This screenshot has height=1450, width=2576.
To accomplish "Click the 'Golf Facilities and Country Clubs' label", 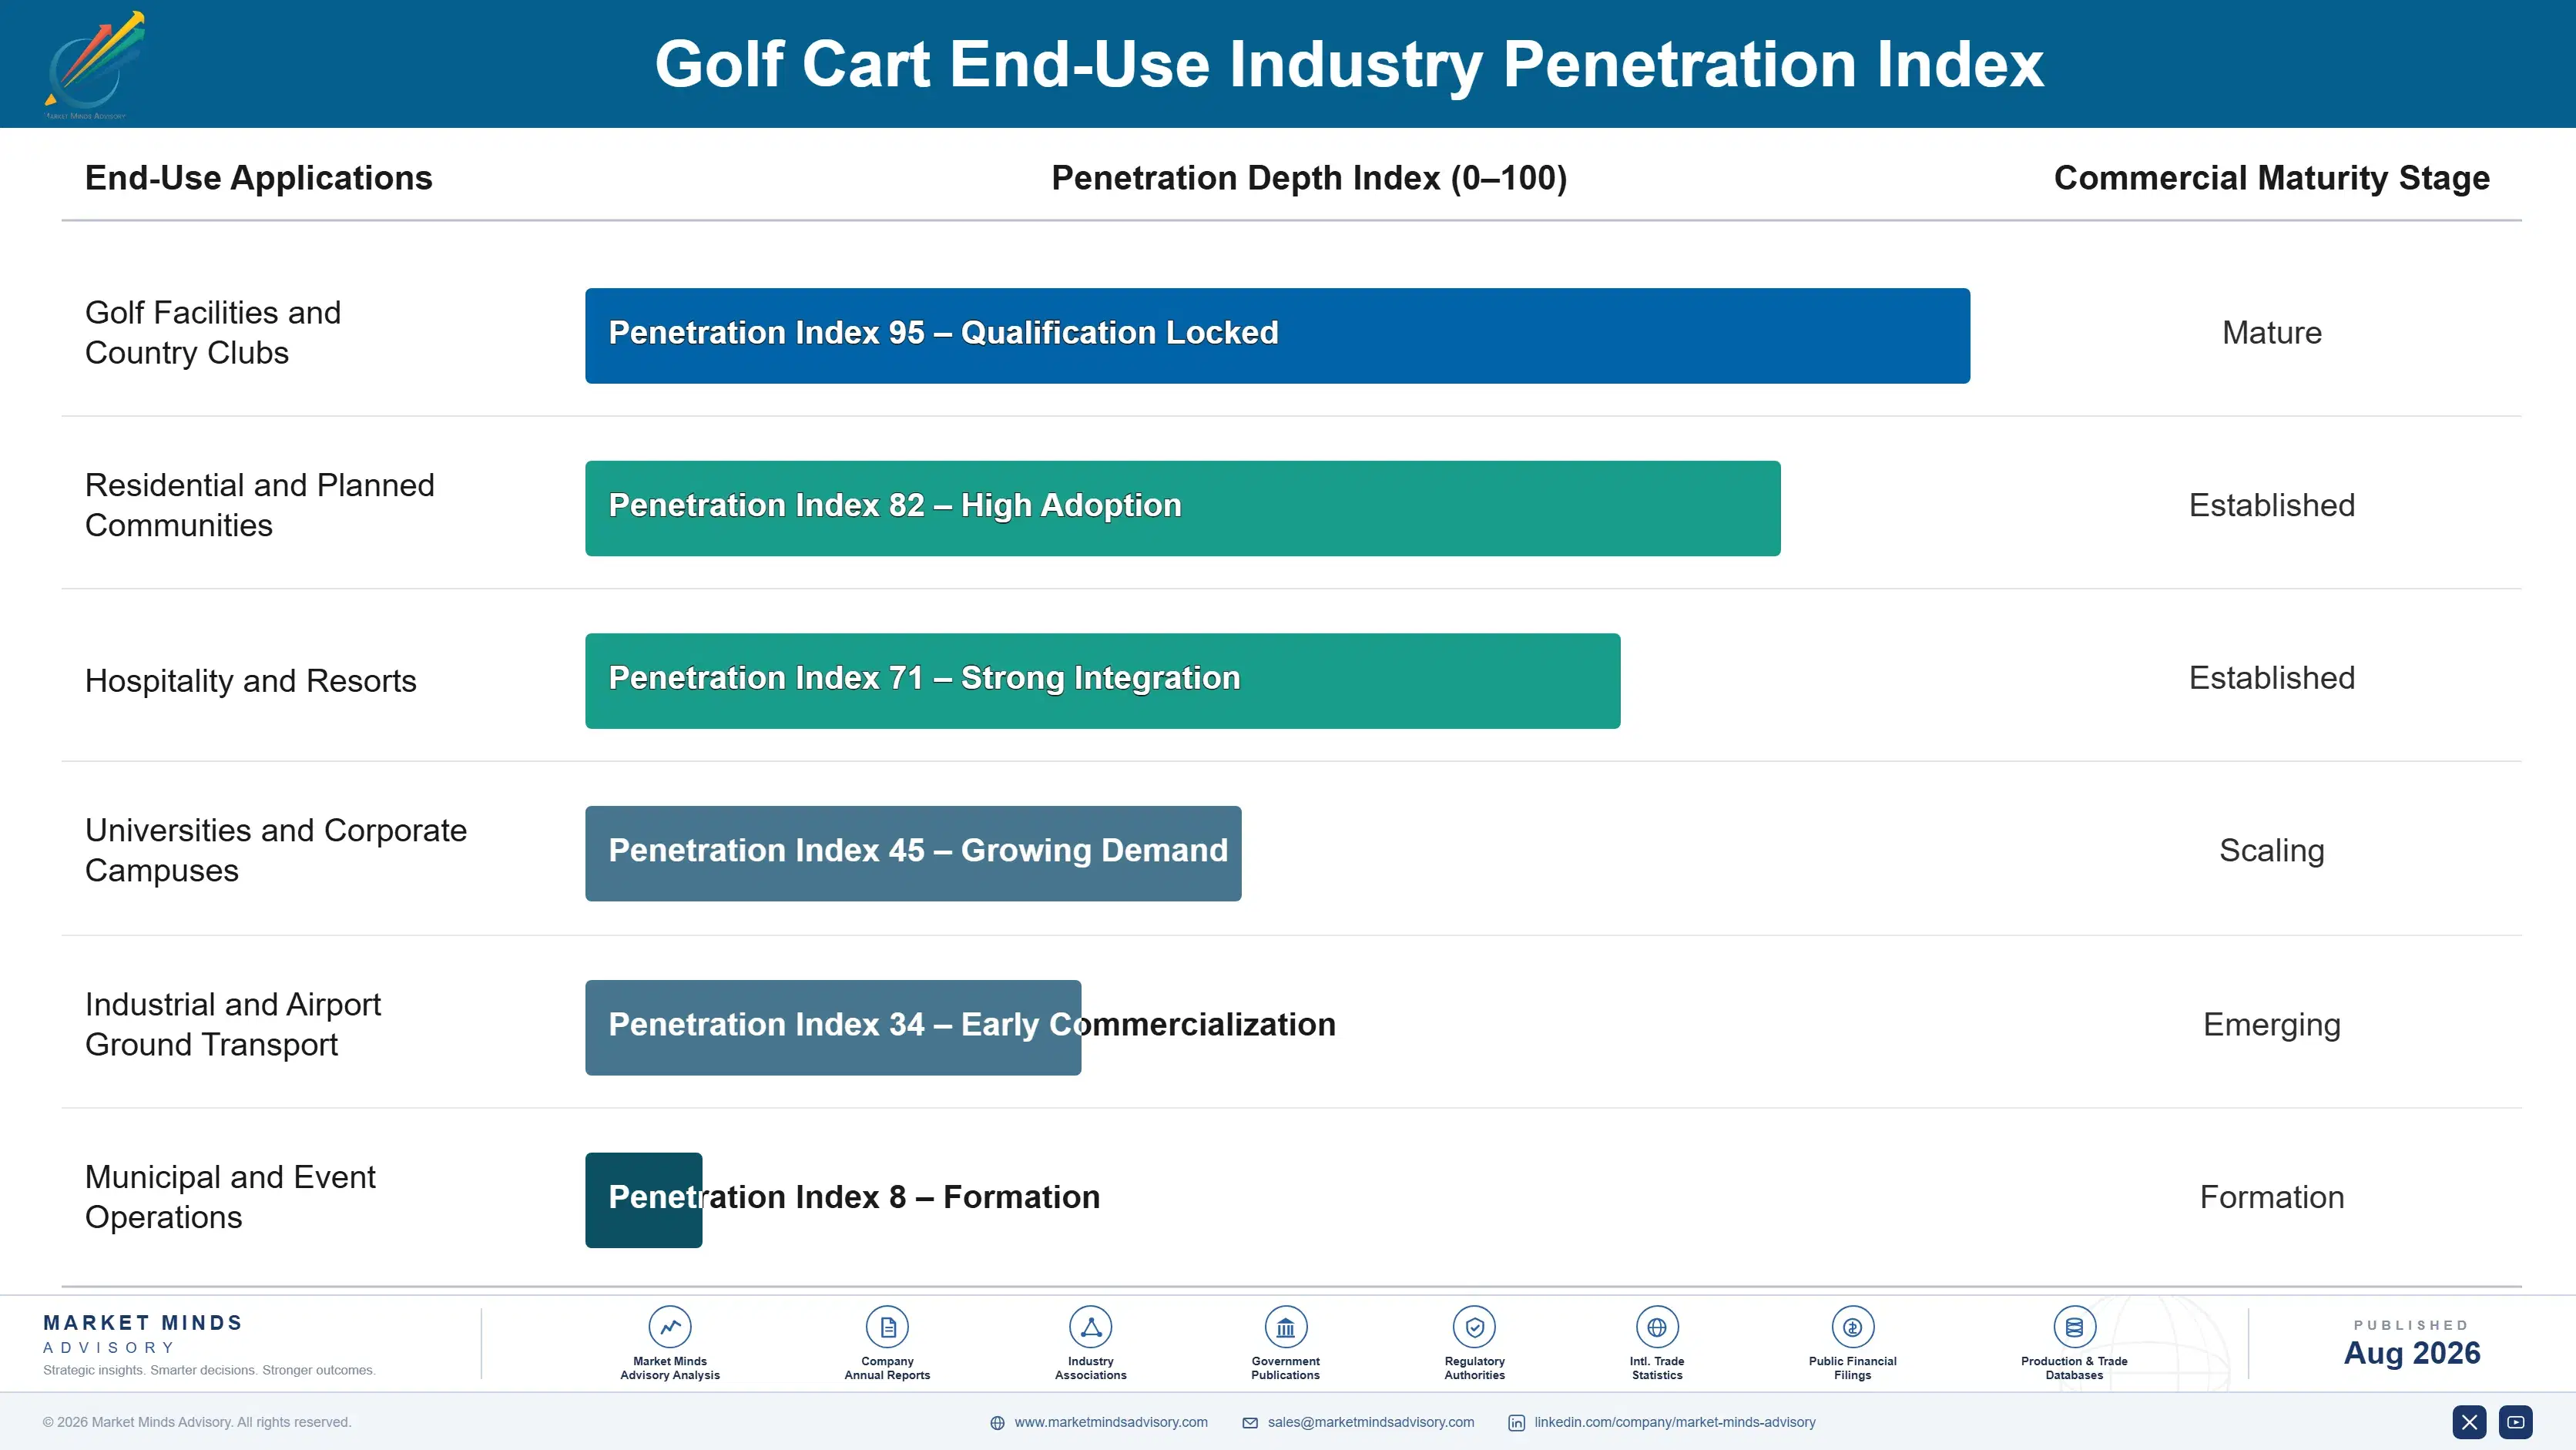I will 213,333.
